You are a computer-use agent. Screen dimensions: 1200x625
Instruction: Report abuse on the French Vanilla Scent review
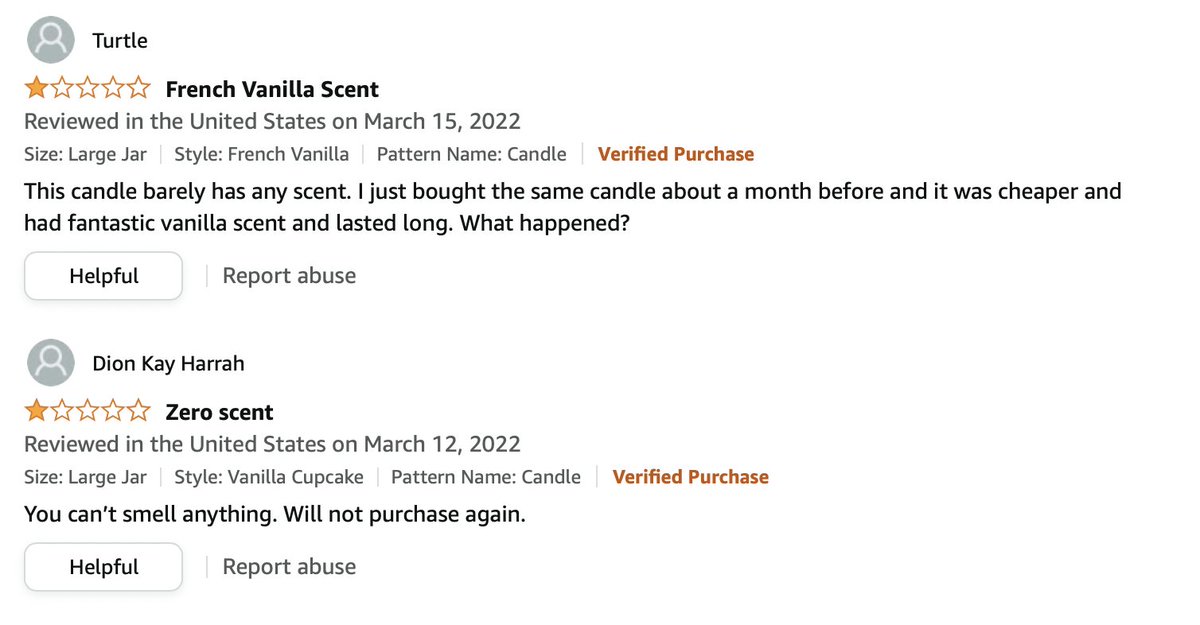[289, 276]
